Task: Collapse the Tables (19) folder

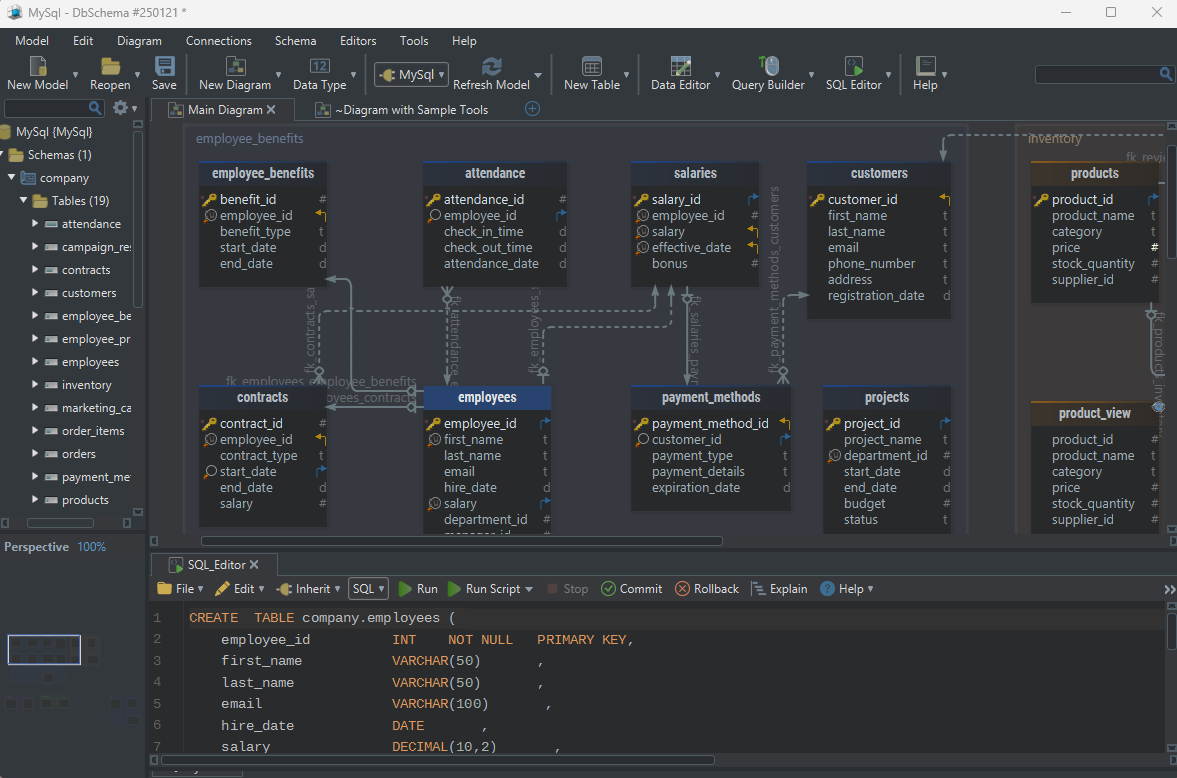Action: point(23,201)
